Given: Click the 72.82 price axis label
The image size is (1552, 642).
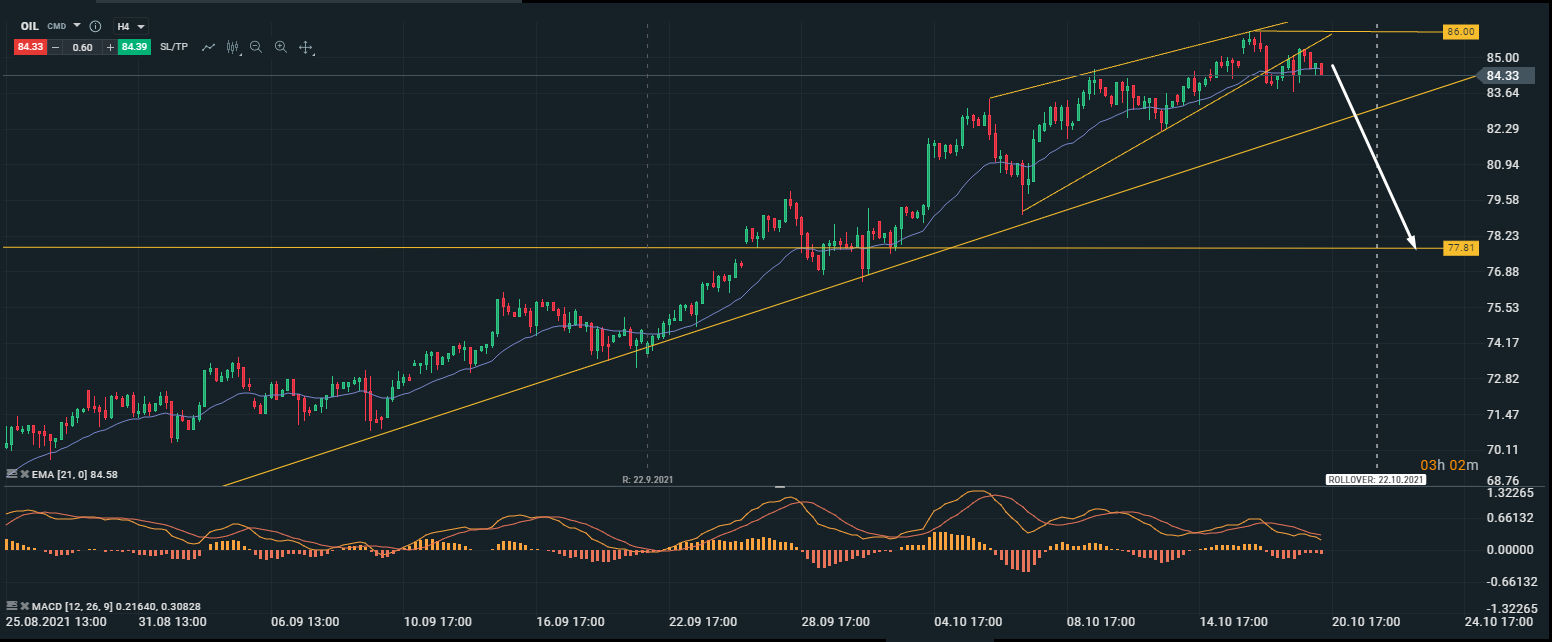Looking at the screenshot, I should (x=1503, y=379).
